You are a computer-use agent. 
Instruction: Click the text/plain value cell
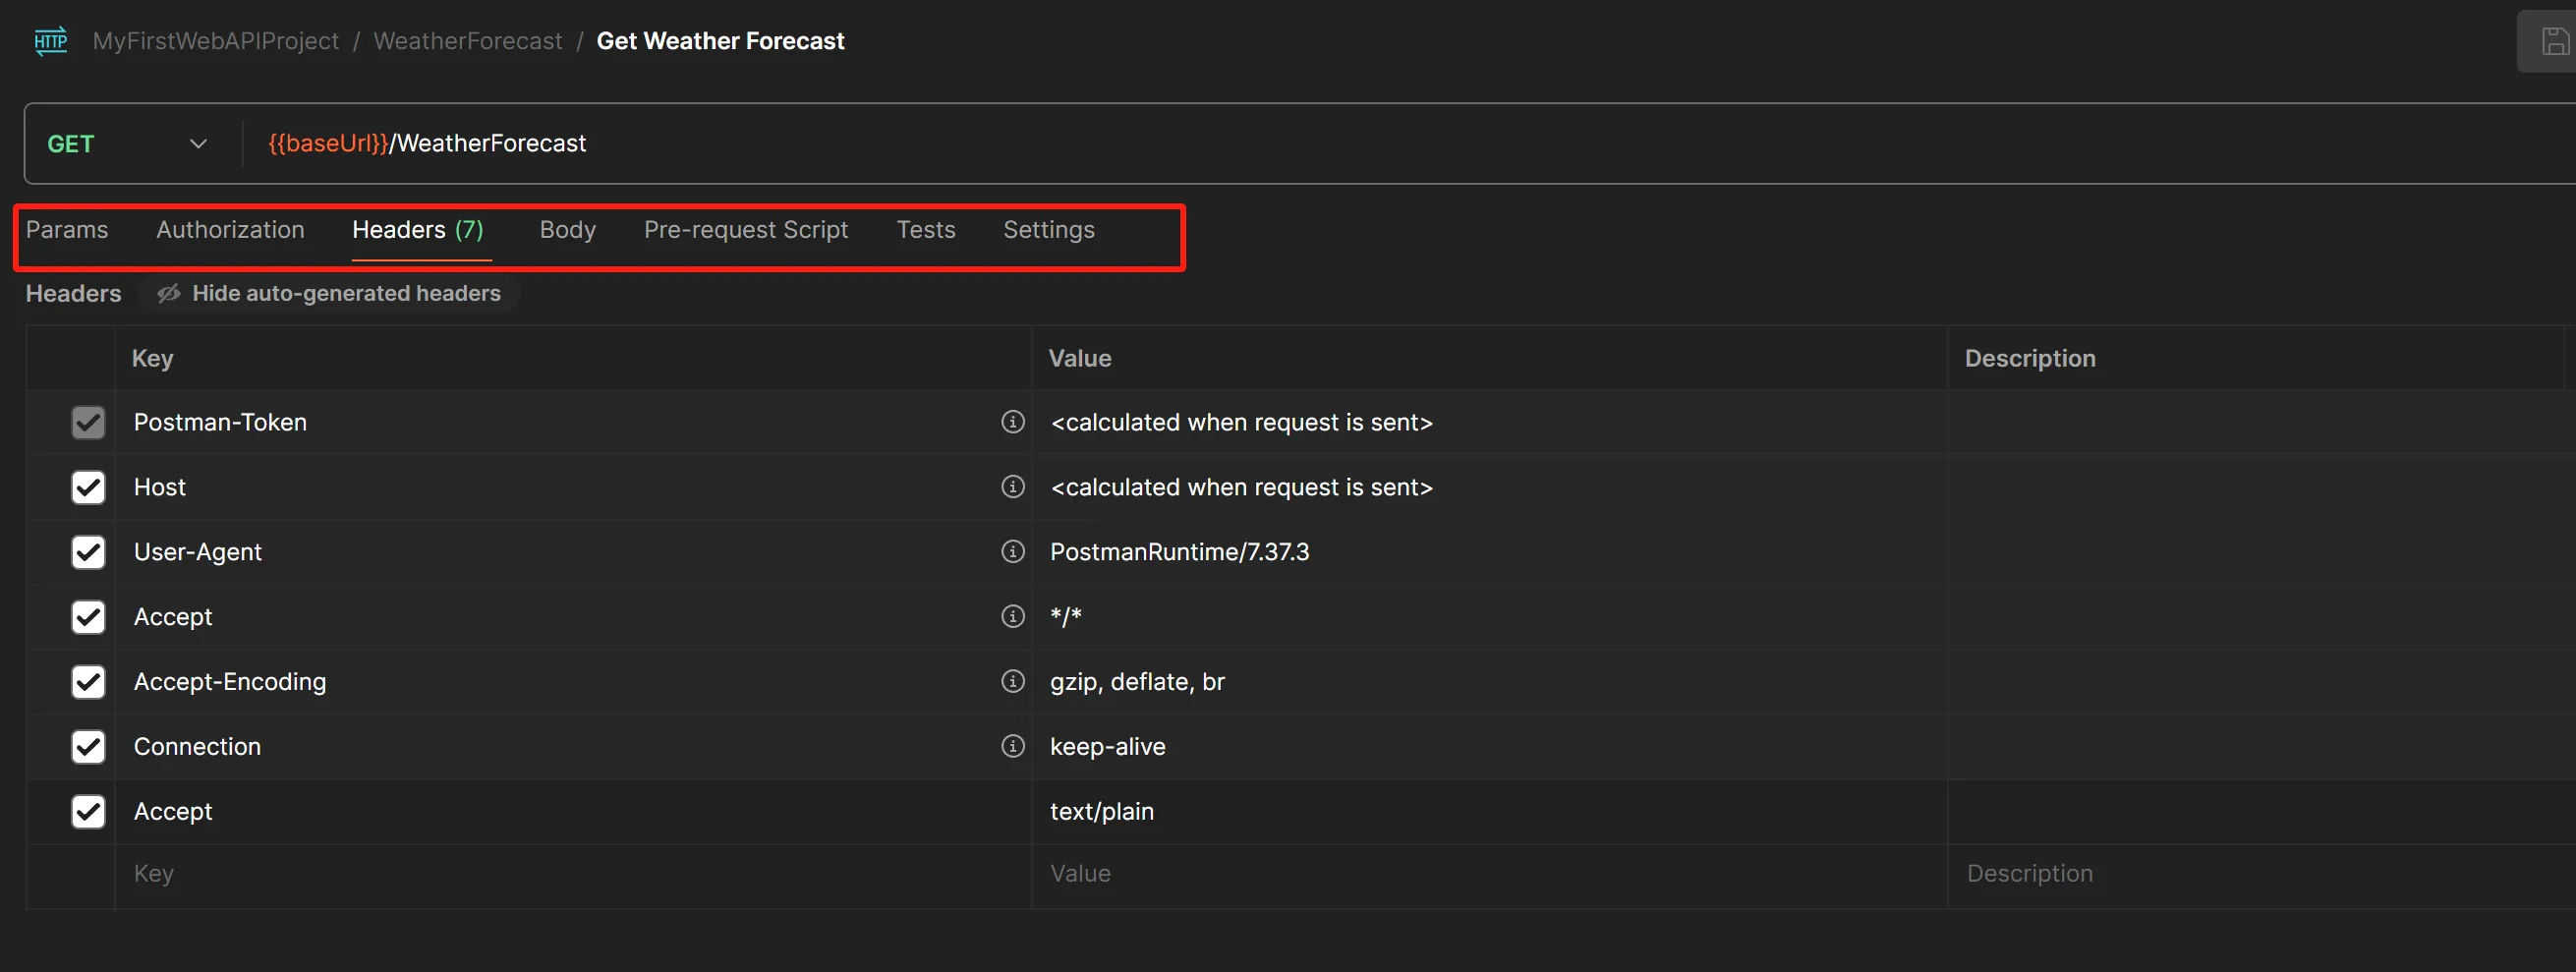point(1489,811)
